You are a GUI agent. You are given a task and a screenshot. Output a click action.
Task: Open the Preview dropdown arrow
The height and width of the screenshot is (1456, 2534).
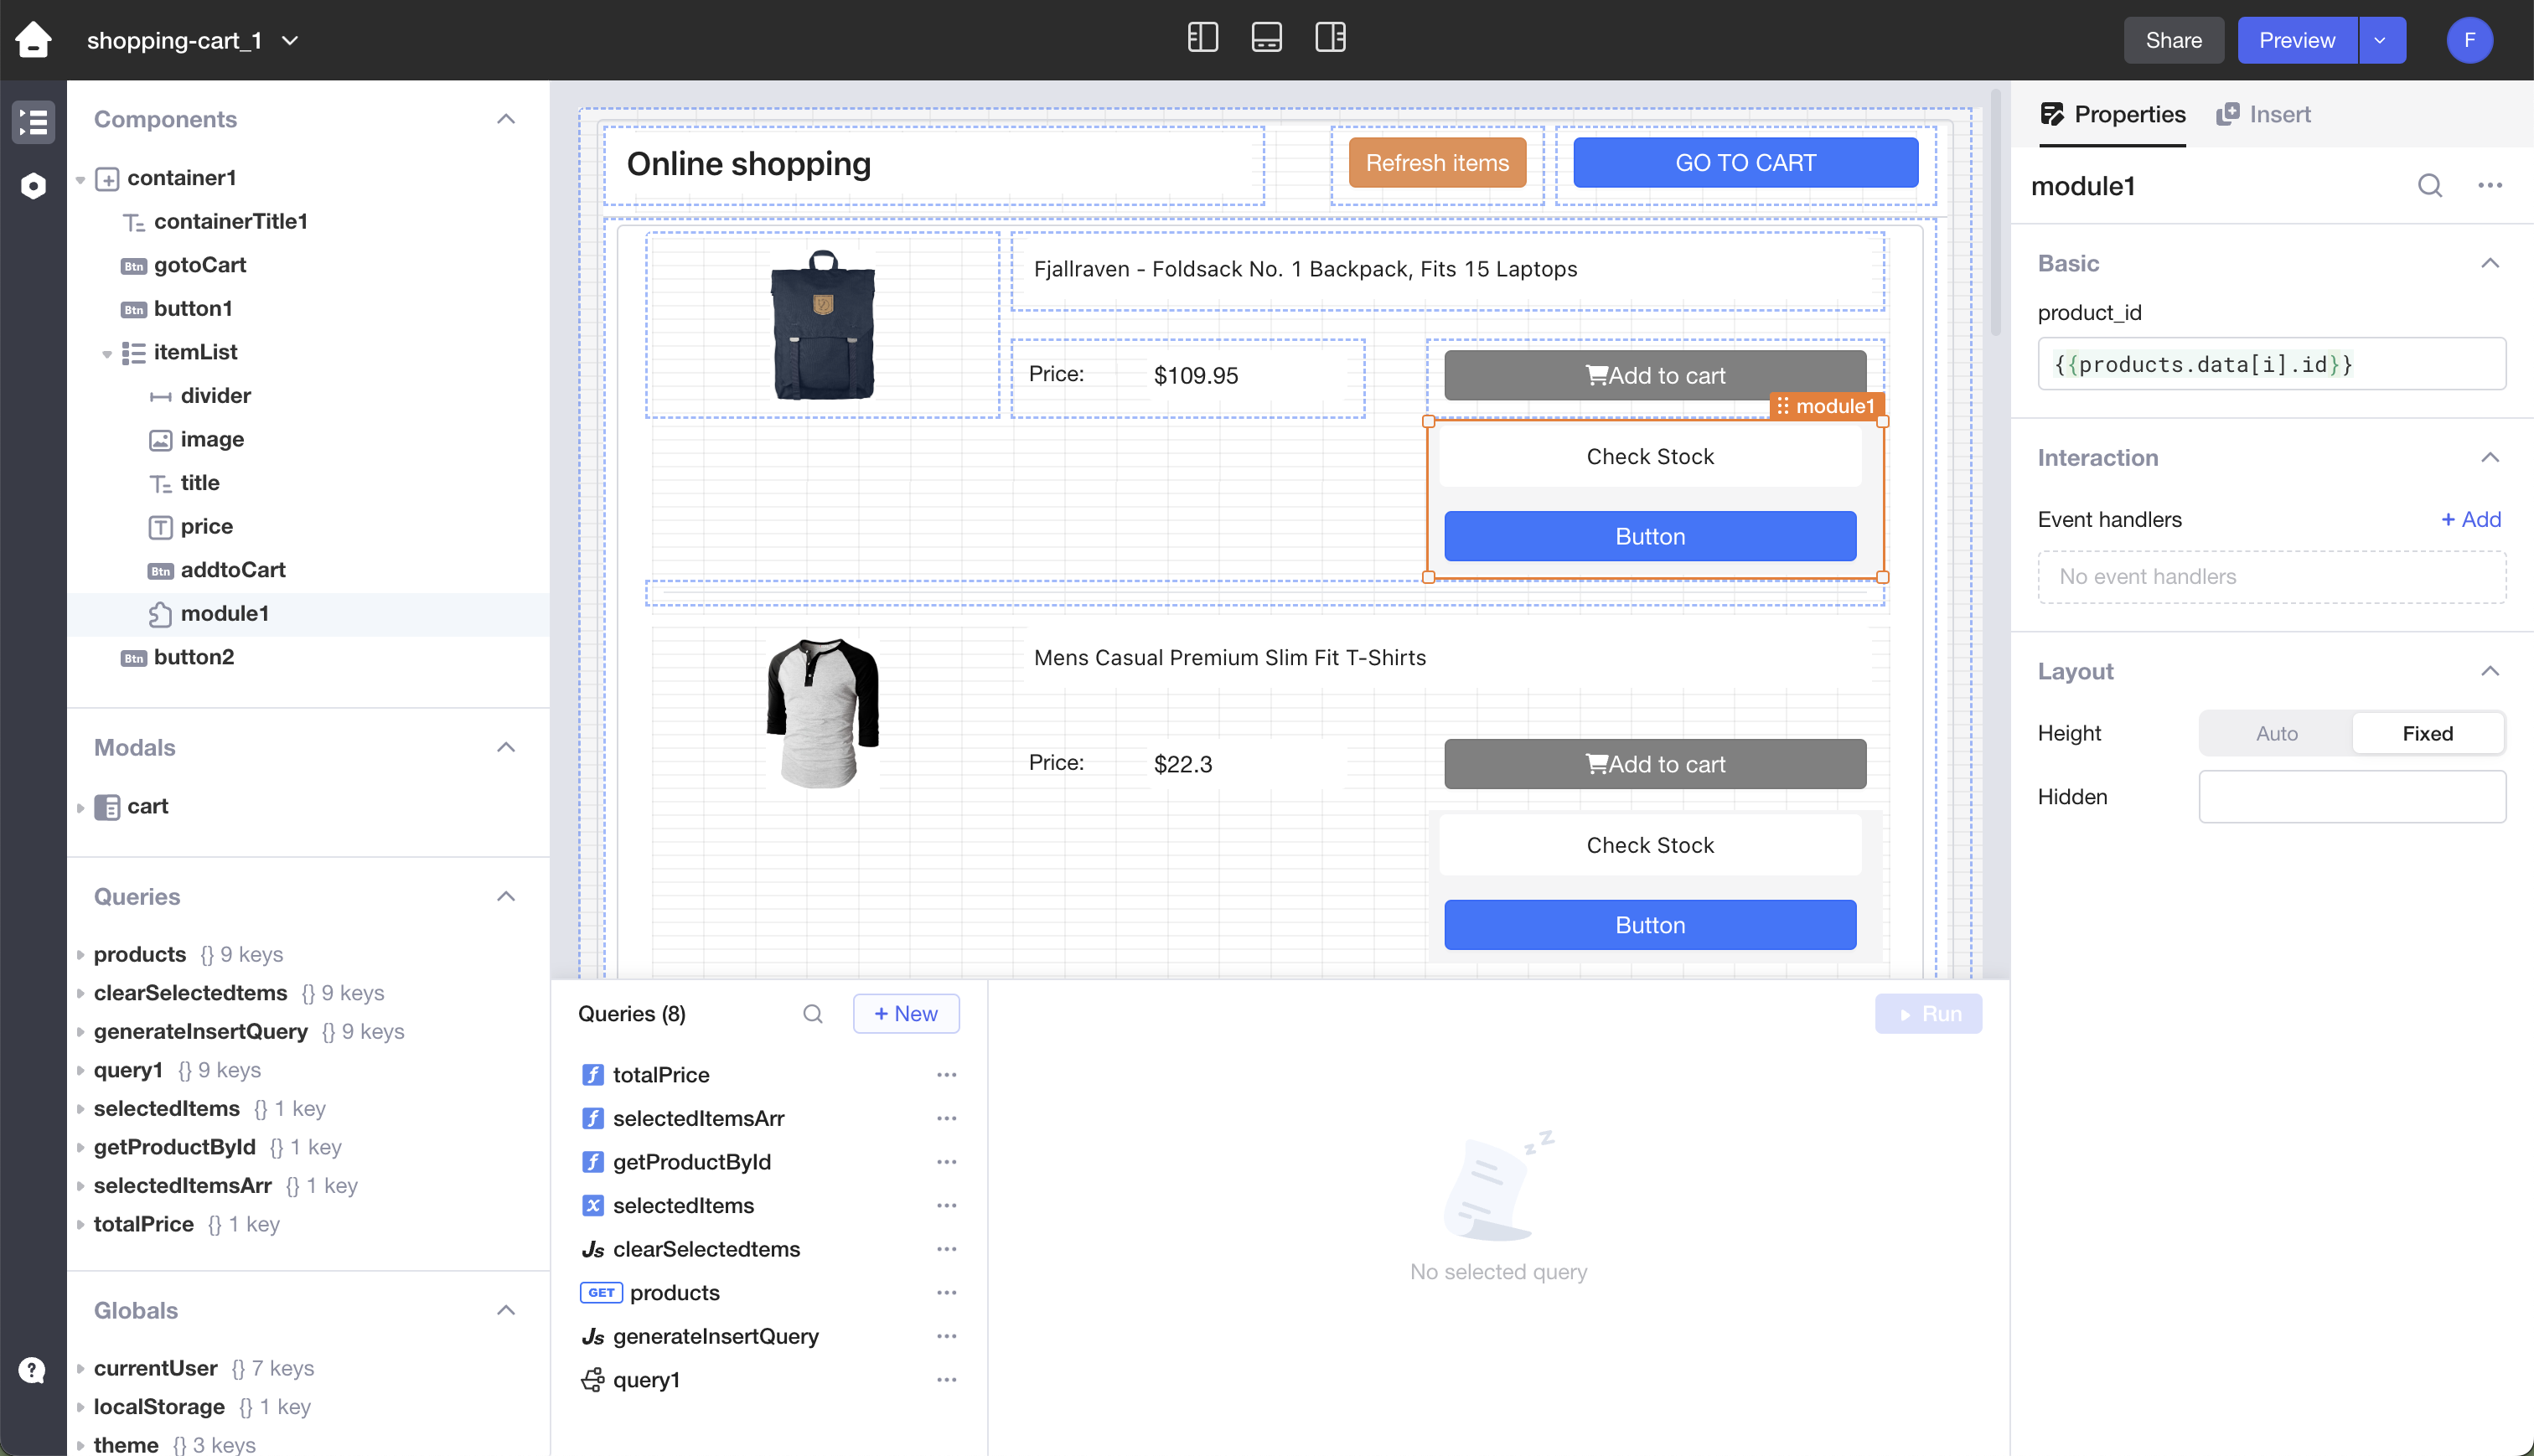point(2380,40)
